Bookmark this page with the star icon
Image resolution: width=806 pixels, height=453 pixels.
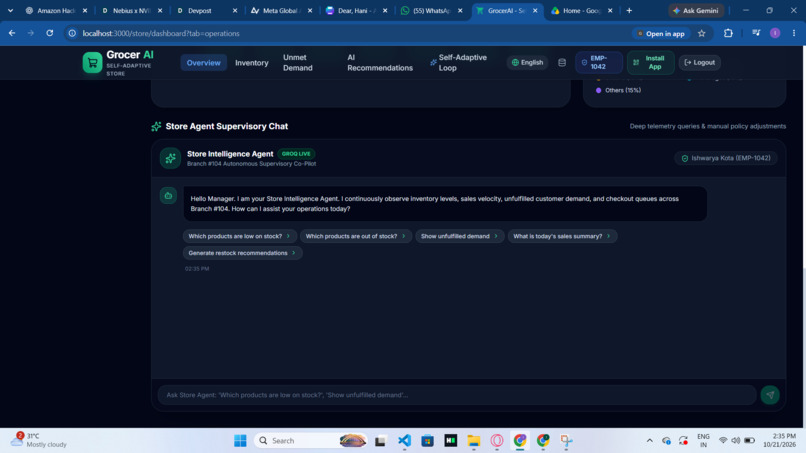point(702,33)
